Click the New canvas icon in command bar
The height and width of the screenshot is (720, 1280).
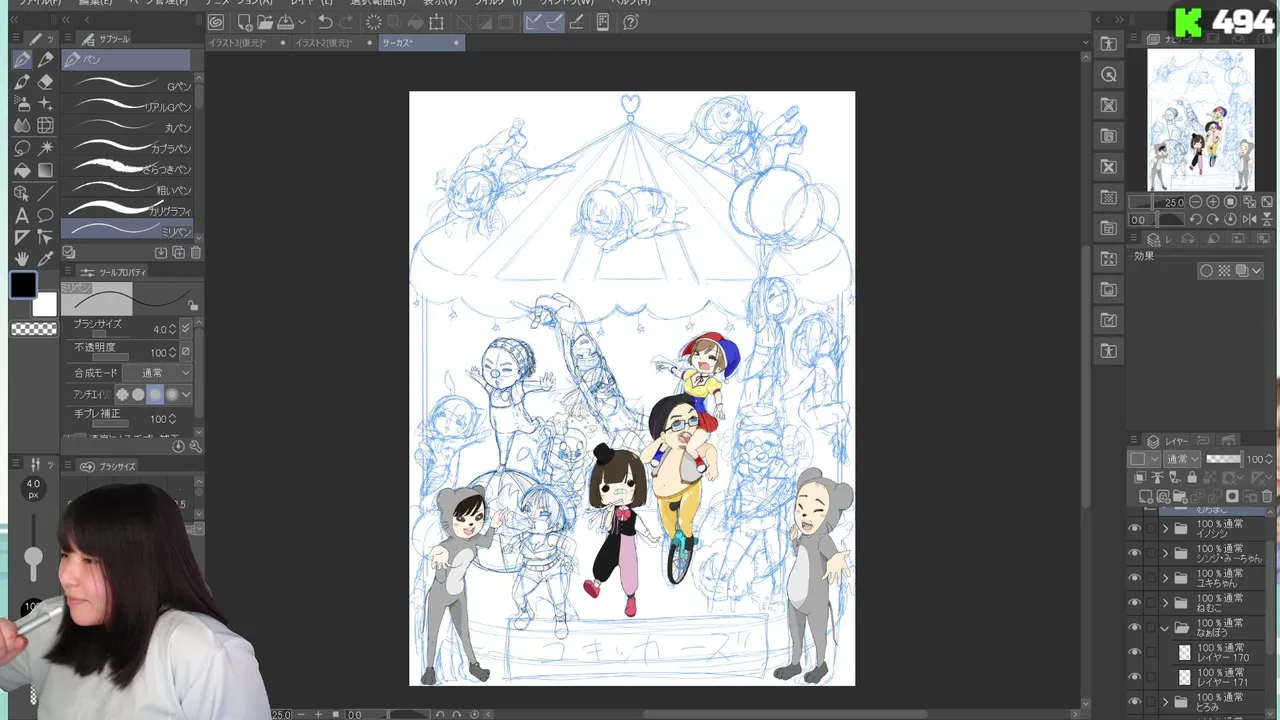tap(245, 22)
